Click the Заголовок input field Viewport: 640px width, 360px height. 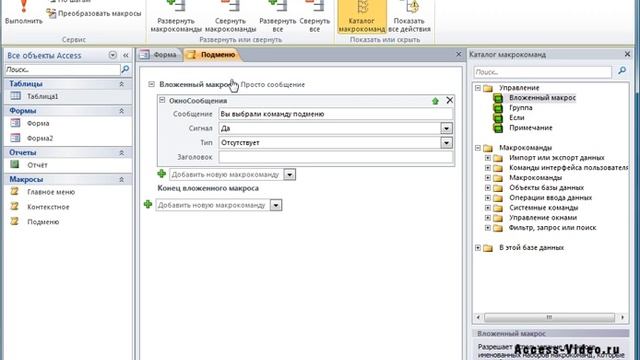(336, 157)
